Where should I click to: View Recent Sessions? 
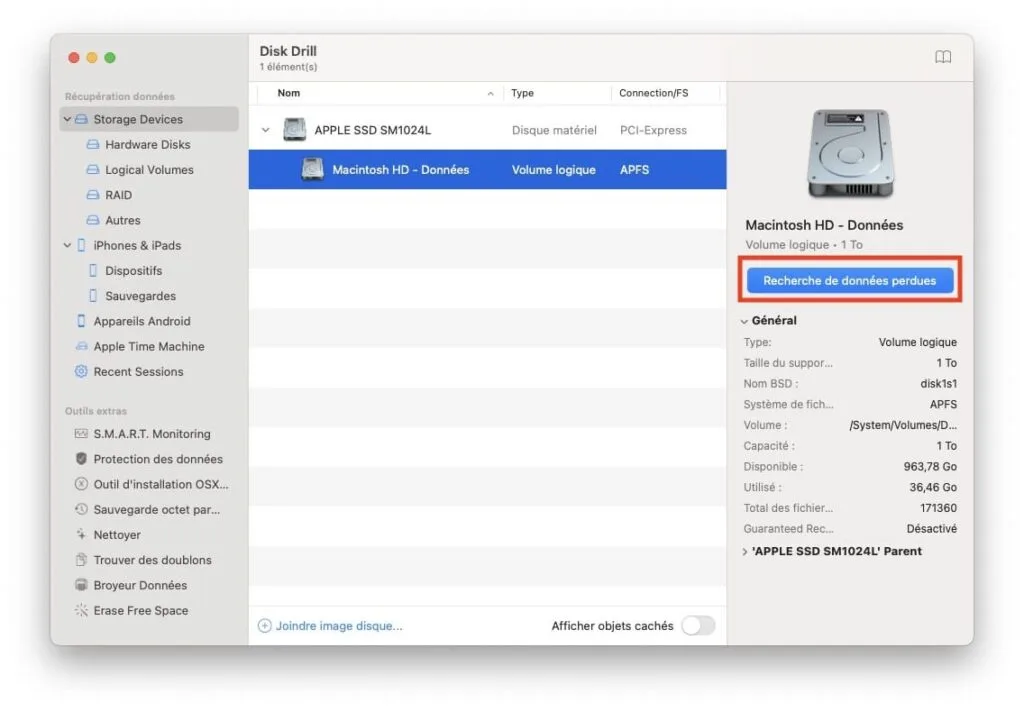[136, 371]
